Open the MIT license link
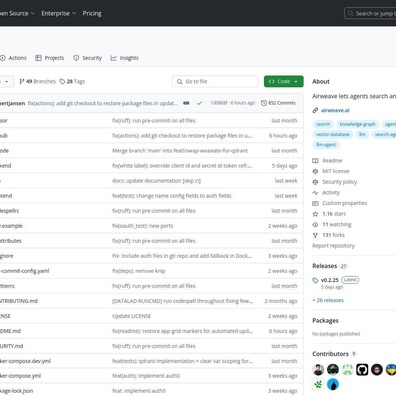This screenshot has height=396, width=396. pos(336,171)
